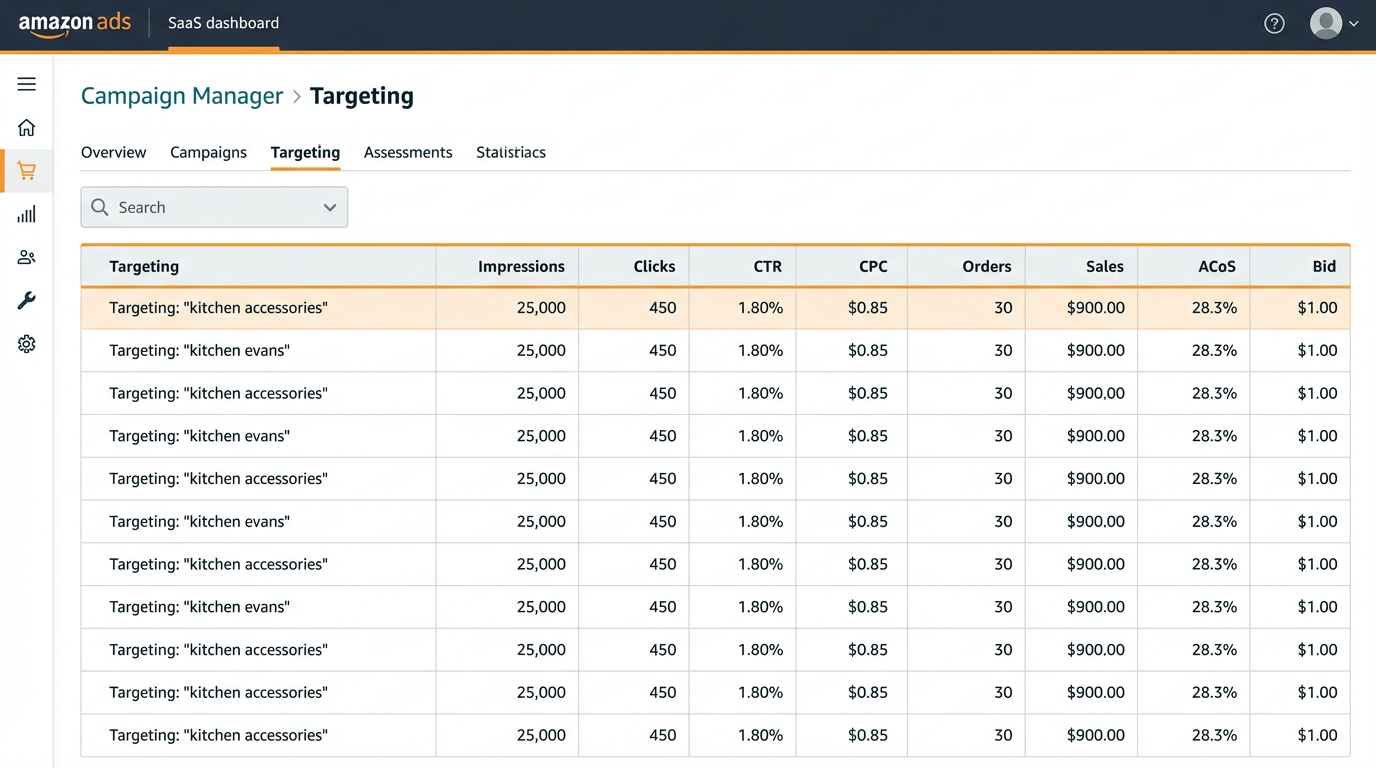Select the Campaigns tab
Image resolution: width=1376 pixels, height=768 pixels.
pyautogui.click(x=208, y=152)
